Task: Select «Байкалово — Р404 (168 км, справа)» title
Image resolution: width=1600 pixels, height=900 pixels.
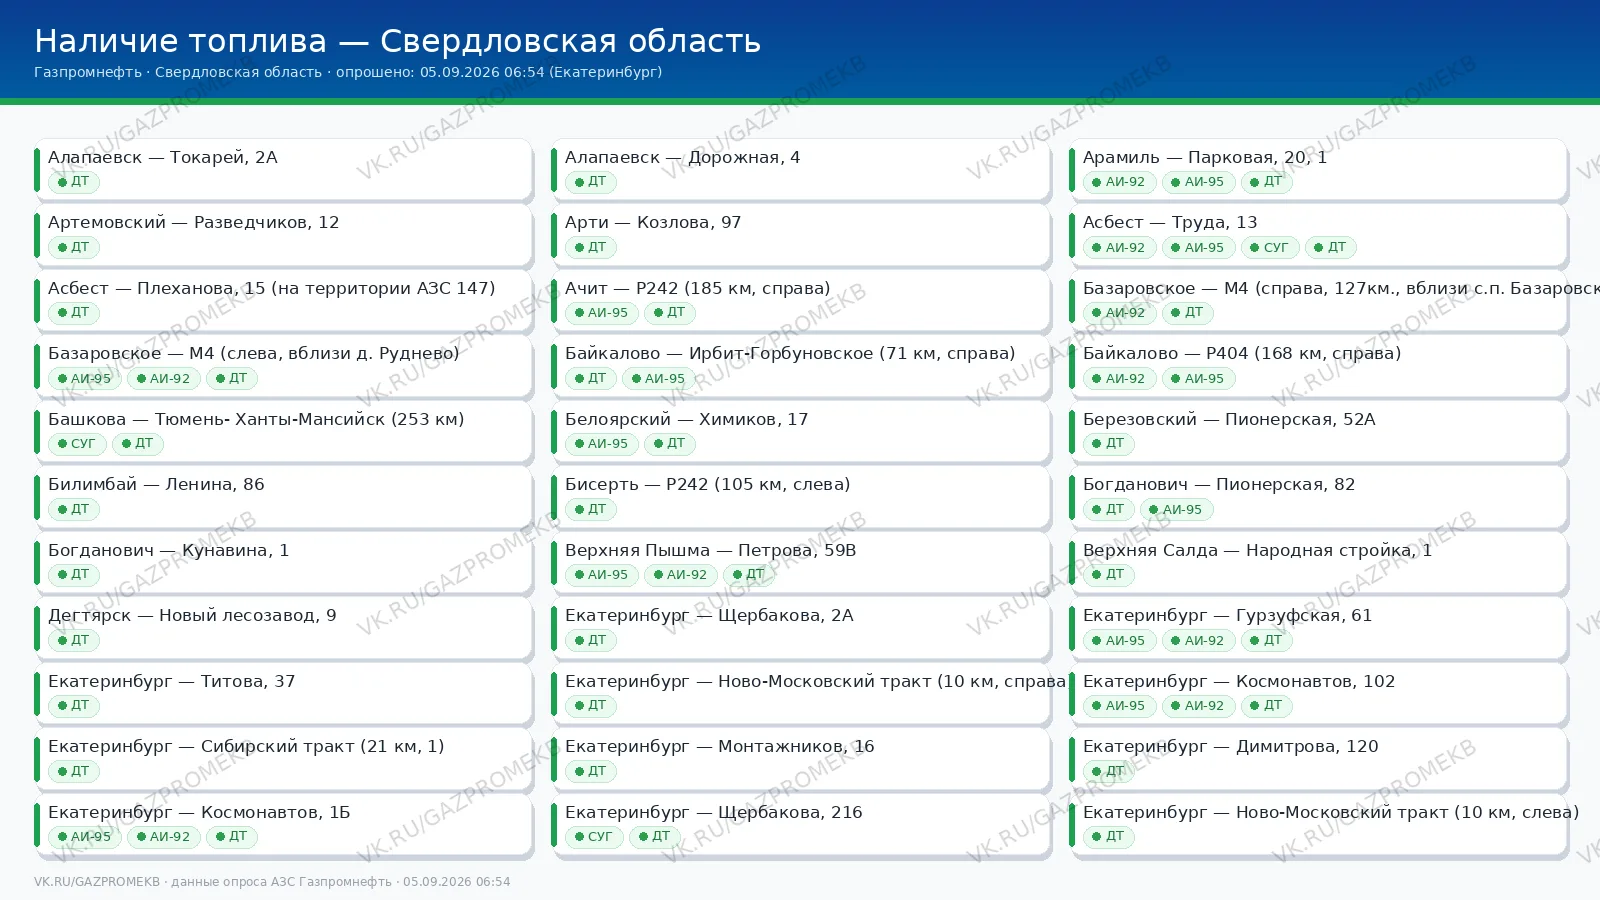Action: click(x=1242, y=353)
